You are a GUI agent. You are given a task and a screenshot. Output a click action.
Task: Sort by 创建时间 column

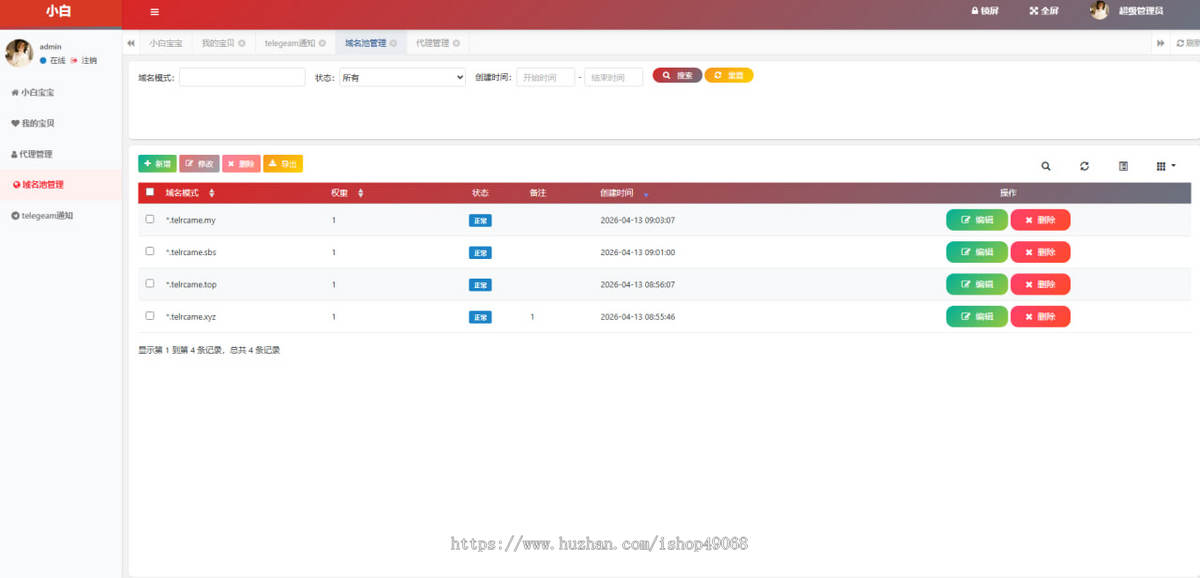click(x=624, y=193)
